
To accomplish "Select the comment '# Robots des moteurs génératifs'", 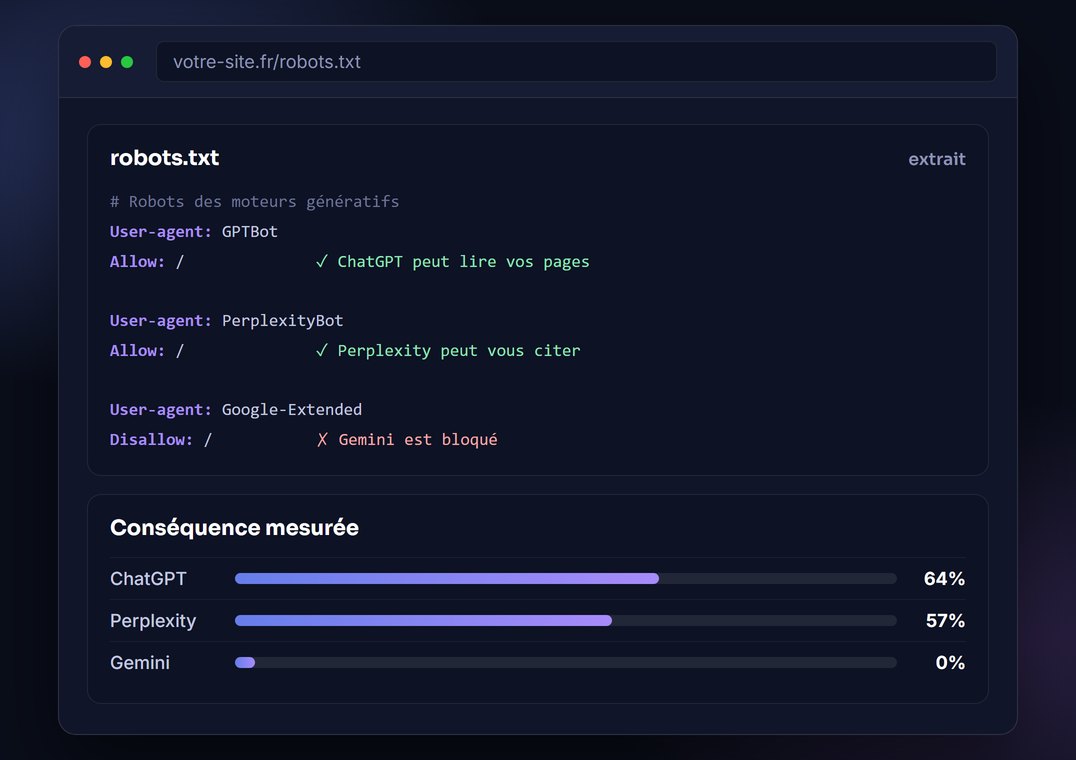I will click(x=255, y=202).
